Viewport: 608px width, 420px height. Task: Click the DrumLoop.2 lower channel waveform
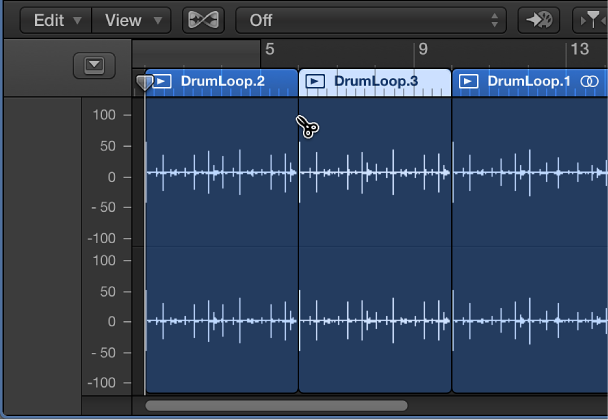[221, 321]
